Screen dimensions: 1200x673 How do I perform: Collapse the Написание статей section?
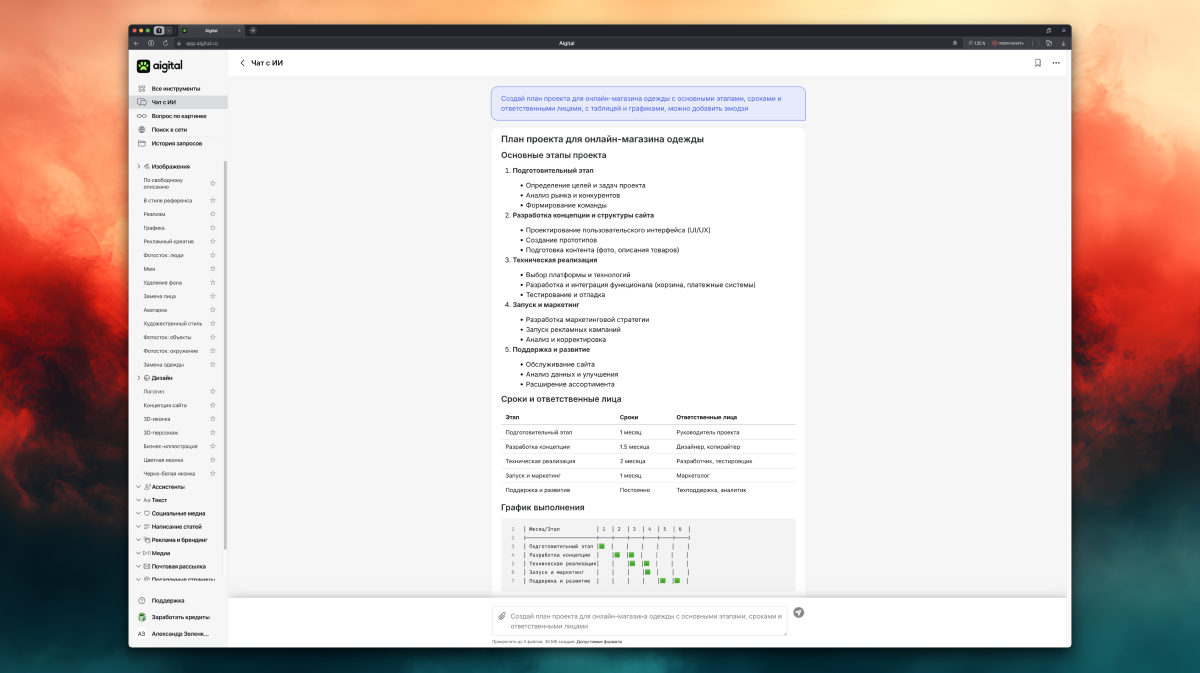tap(138, 526)
